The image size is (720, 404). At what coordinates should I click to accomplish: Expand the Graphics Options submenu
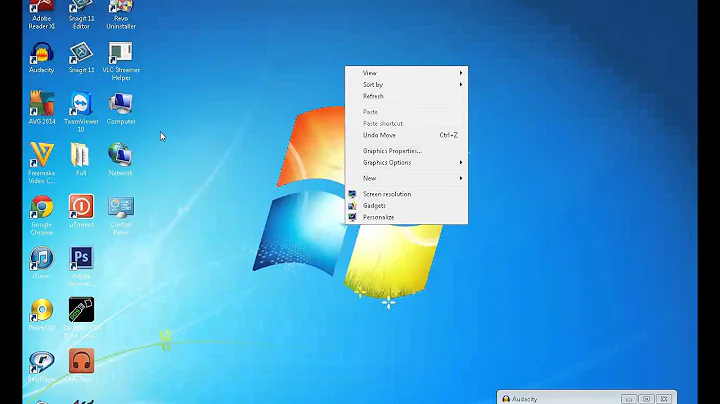pyautogui.click(x=406, y=163)
